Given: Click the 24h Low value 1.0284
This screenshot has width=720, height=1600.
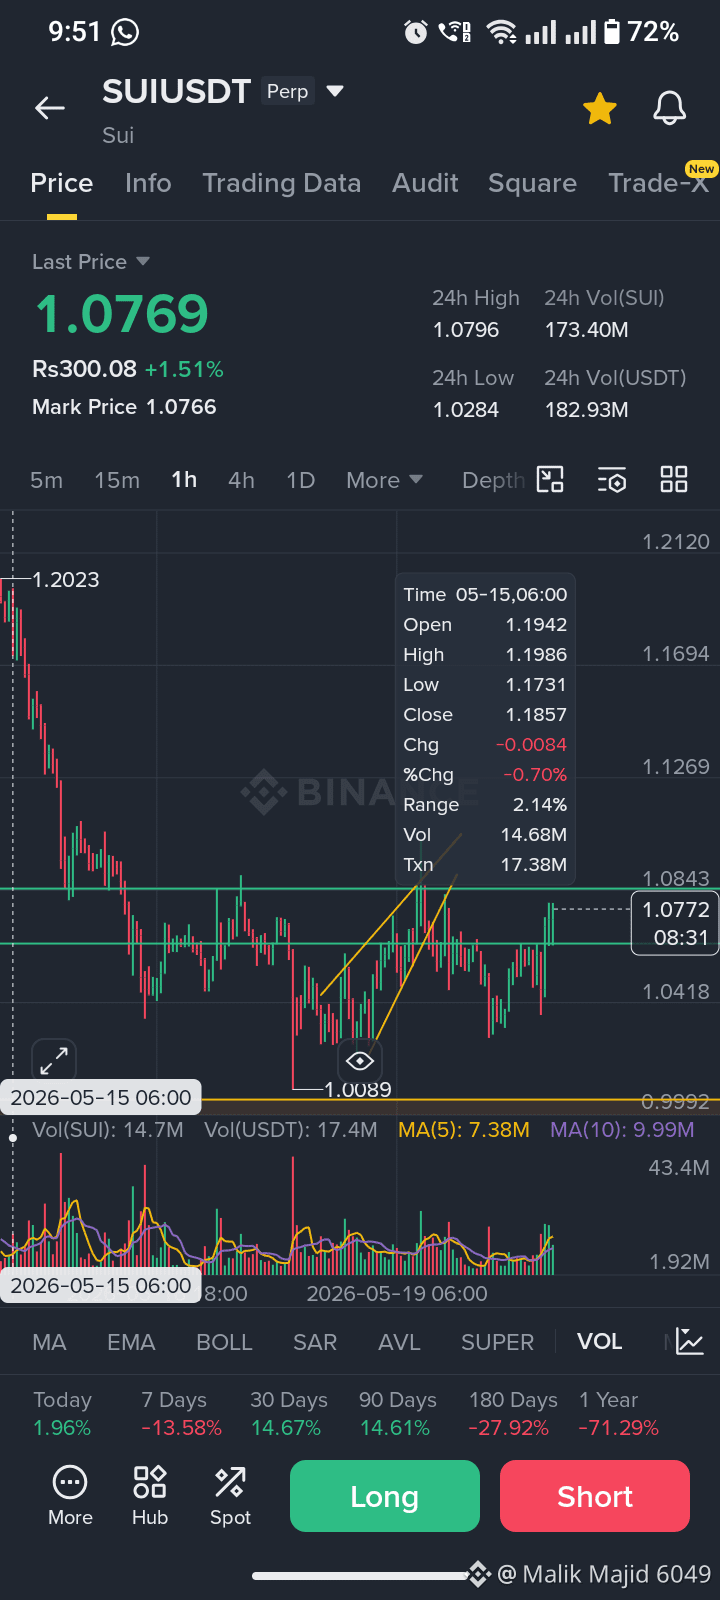Looking at the screenshot, I should (x=466, y=410).
